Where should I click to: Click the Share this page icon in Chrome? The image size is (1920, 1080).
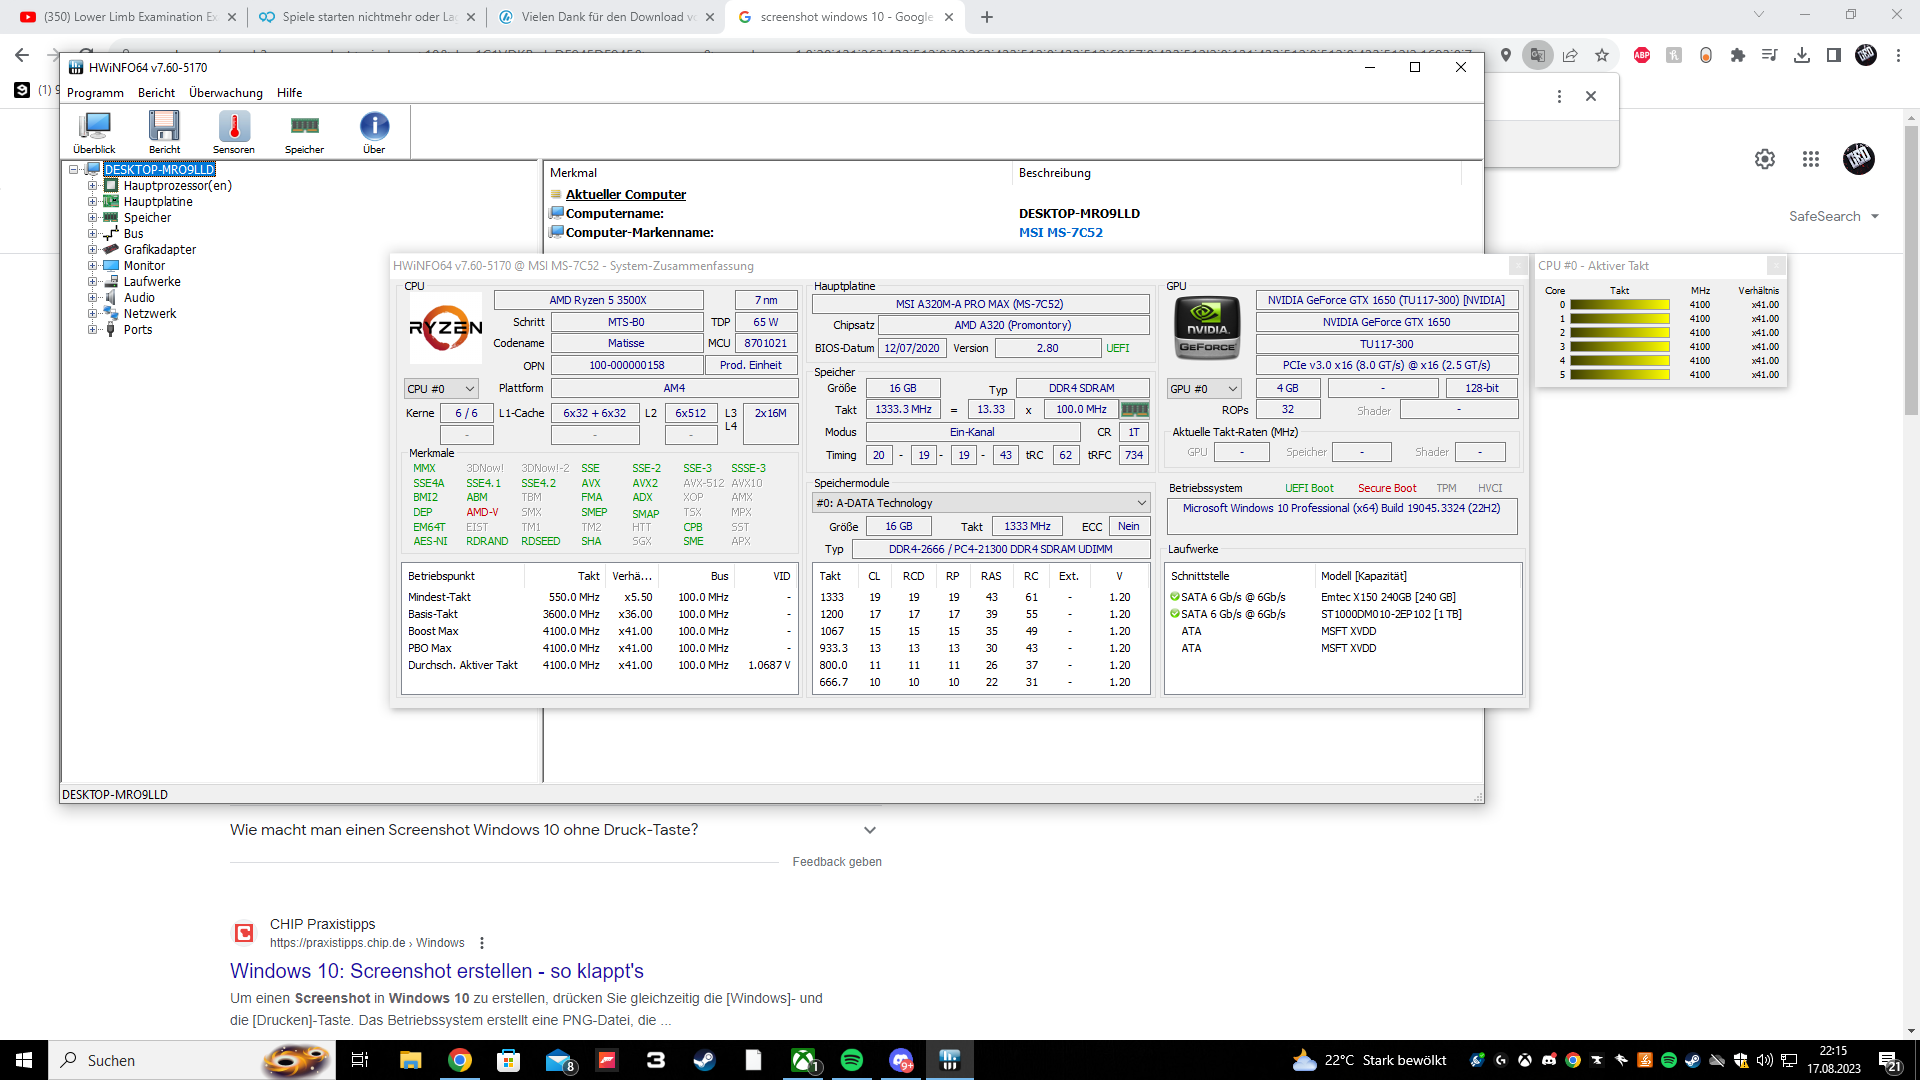[1570, 56]
